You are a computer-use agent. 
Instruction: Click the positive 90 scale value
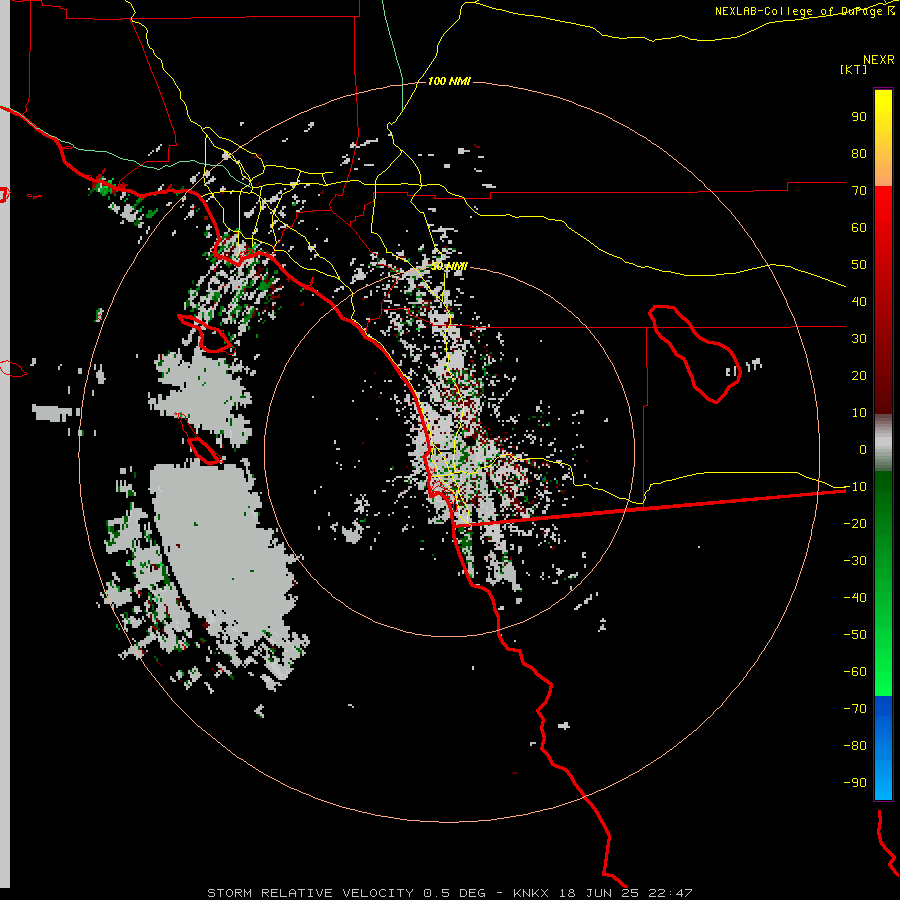(859, 117)
